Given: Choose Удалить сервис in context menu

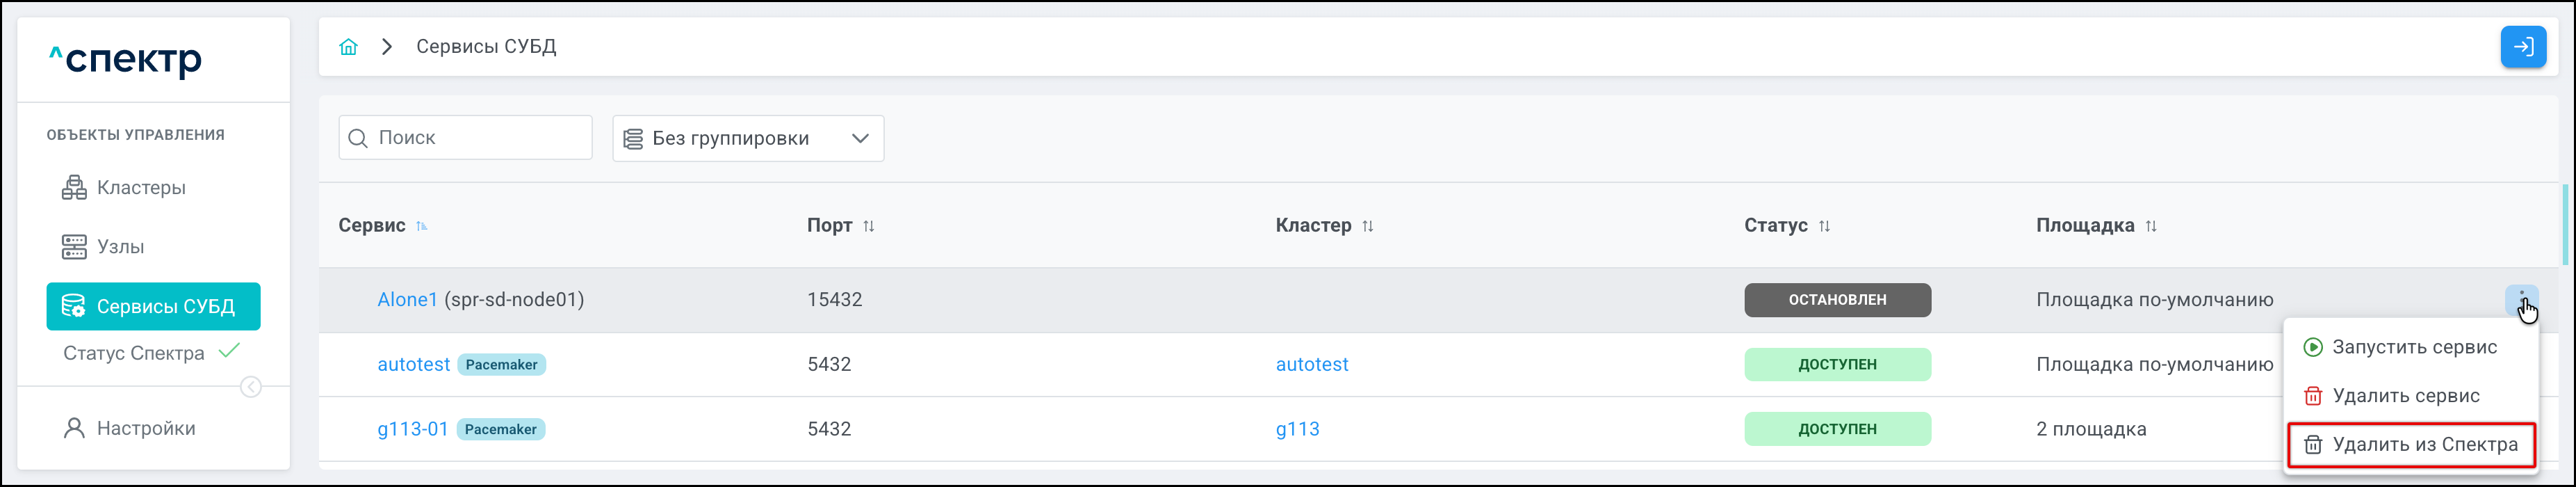Looking at the screenshot, I should [x=2405, y=396].
